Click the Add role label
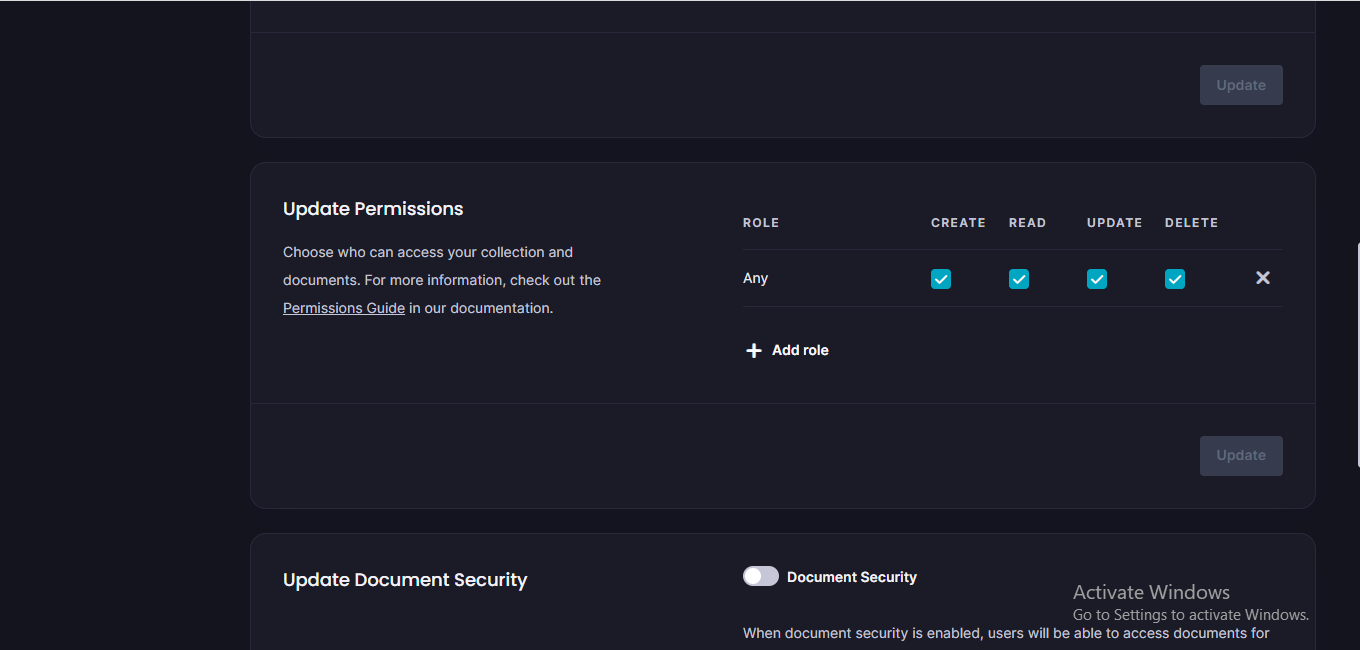 pos(800,350)
